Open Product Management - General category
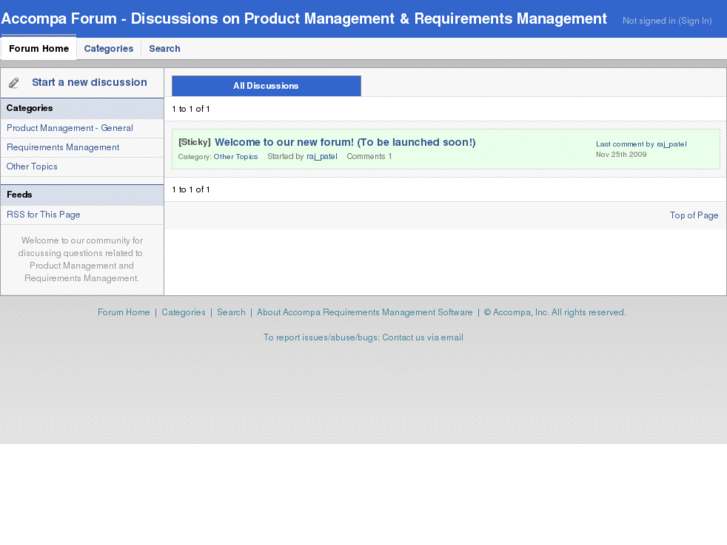Screen dimensions: 727x545 [x=70, y=128]
